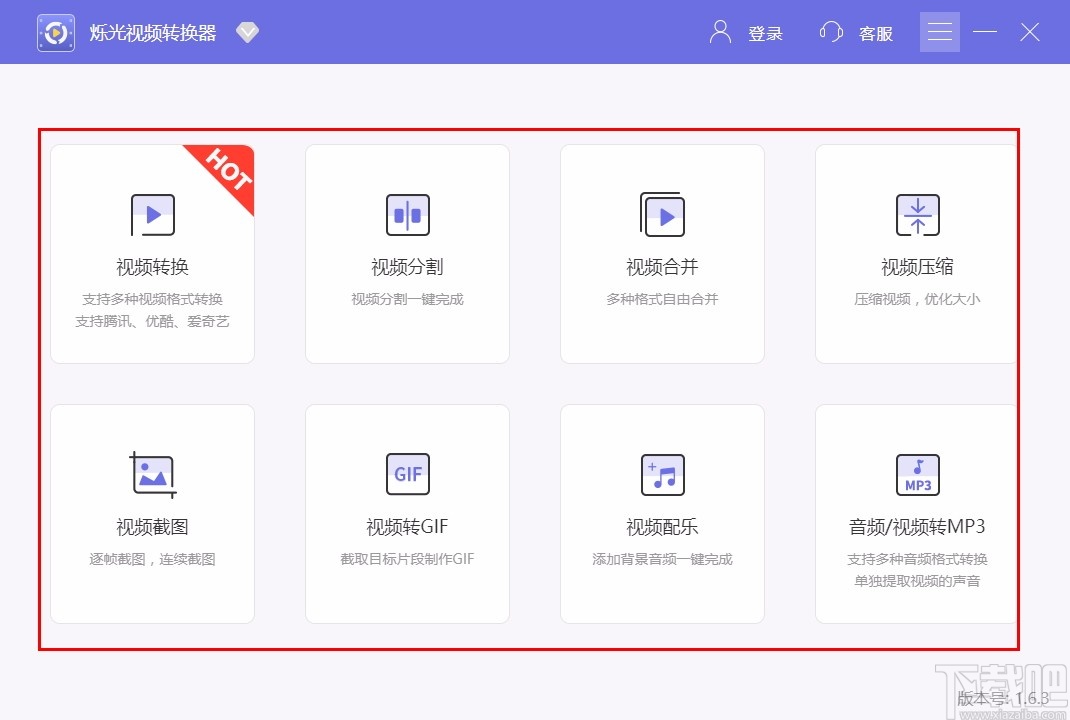
Task: Open the 视频截图 screenshot tool
Action: pos(152,513)
